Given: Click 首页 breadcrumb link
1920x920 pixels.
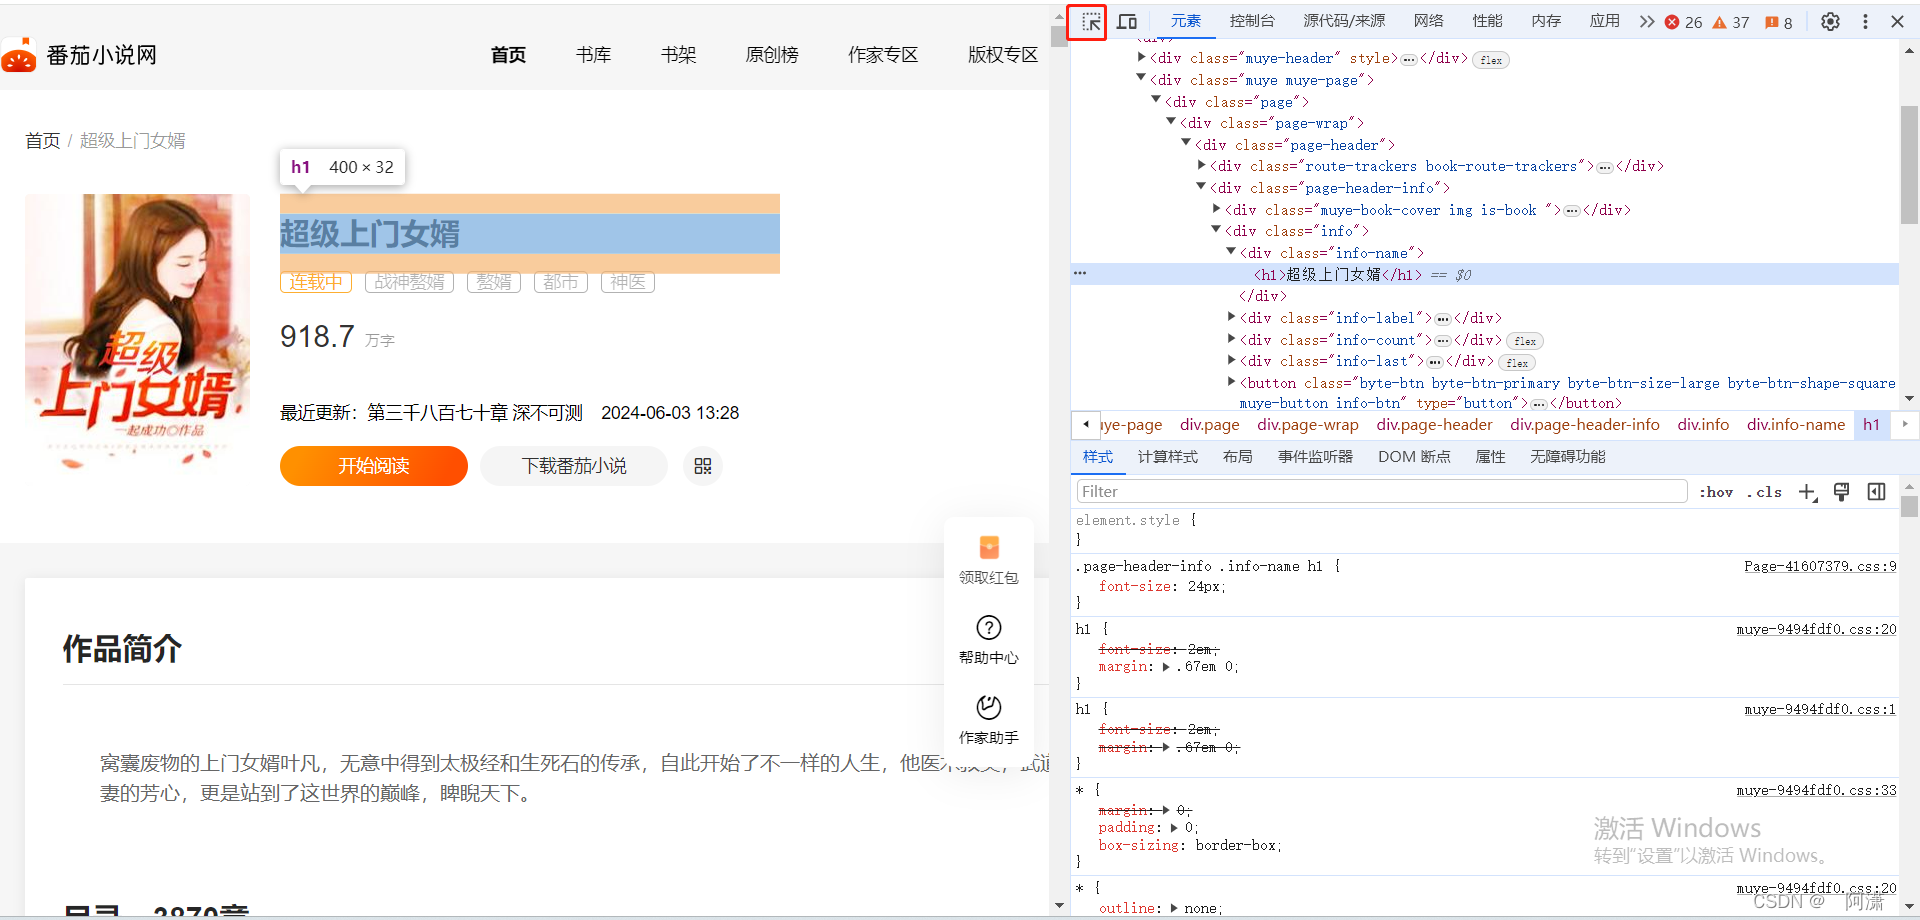Looking at the screenshot, I should coord(43,141).
